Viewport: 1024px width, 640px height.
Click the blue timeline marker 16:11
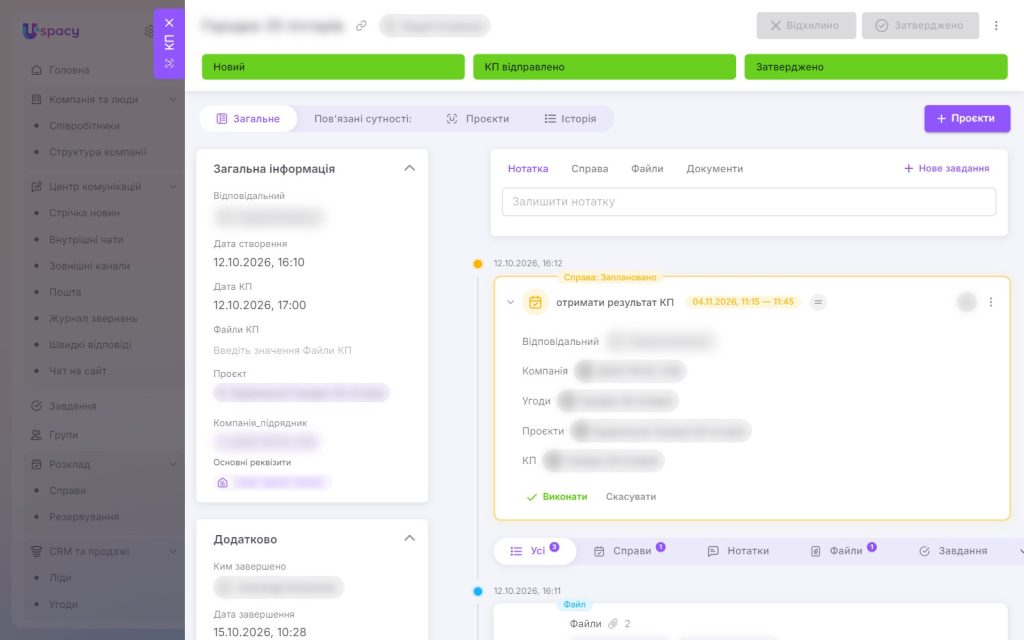(x=477, y=592)
